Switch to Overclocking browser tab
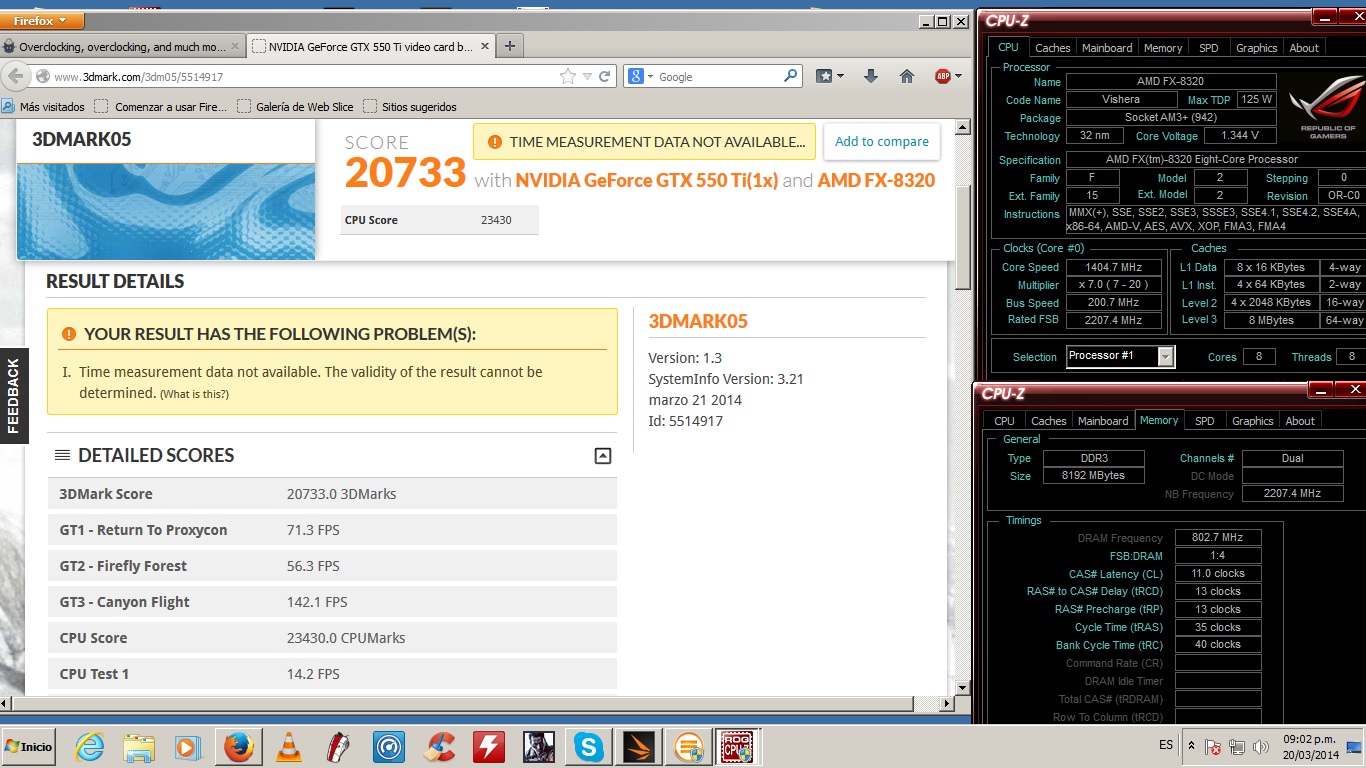The height and width of the screenshot is (768, 1366). pos(122,46)
